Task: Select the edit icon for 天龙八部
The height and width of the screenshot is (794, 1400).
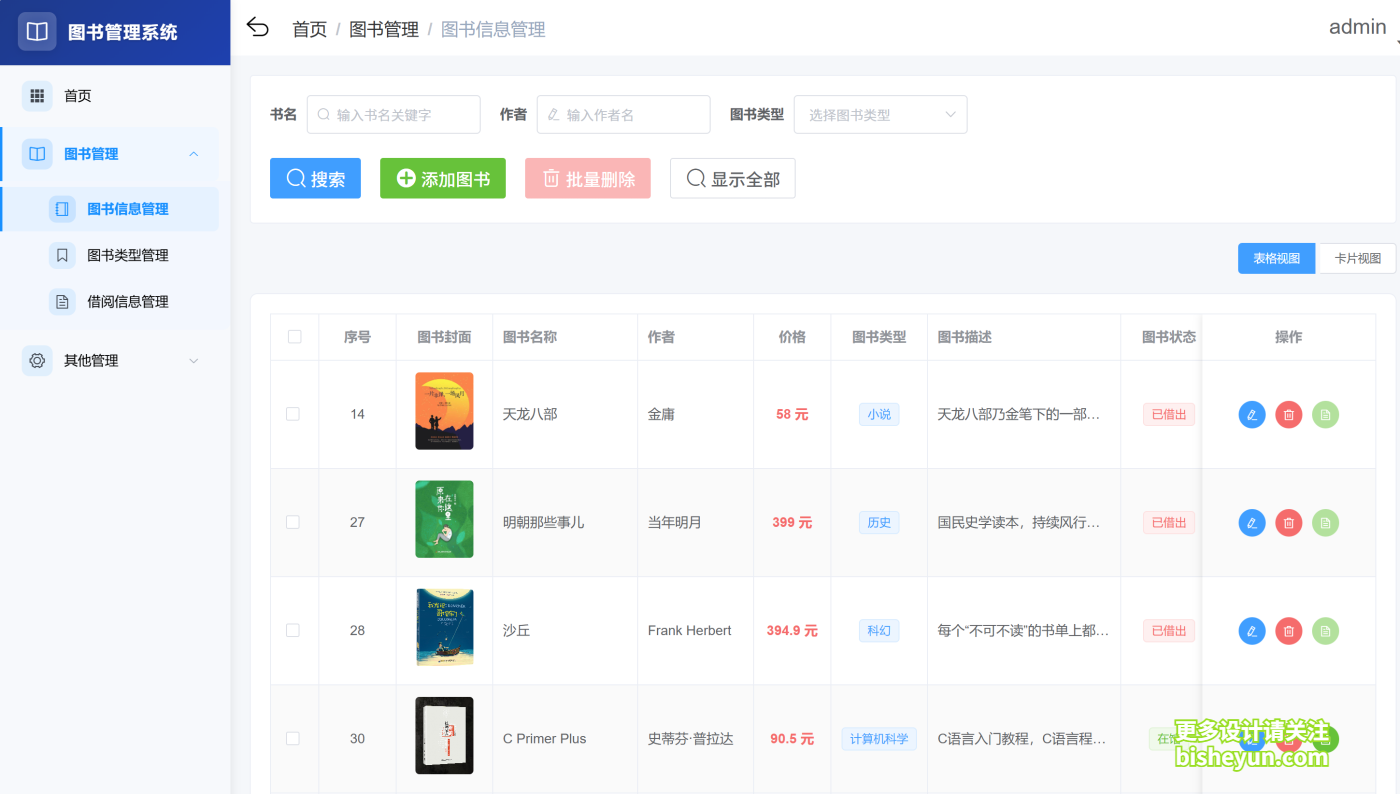Action: click(x=1251, y=414)
